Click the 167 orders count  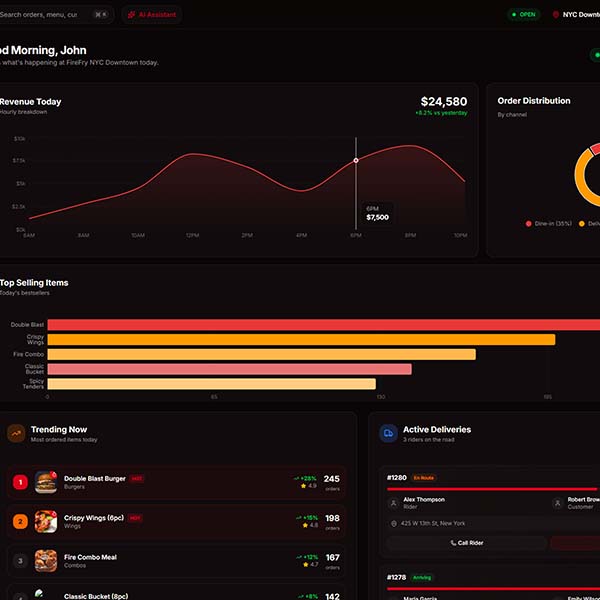pyautogui.click(x=332, y=558)
